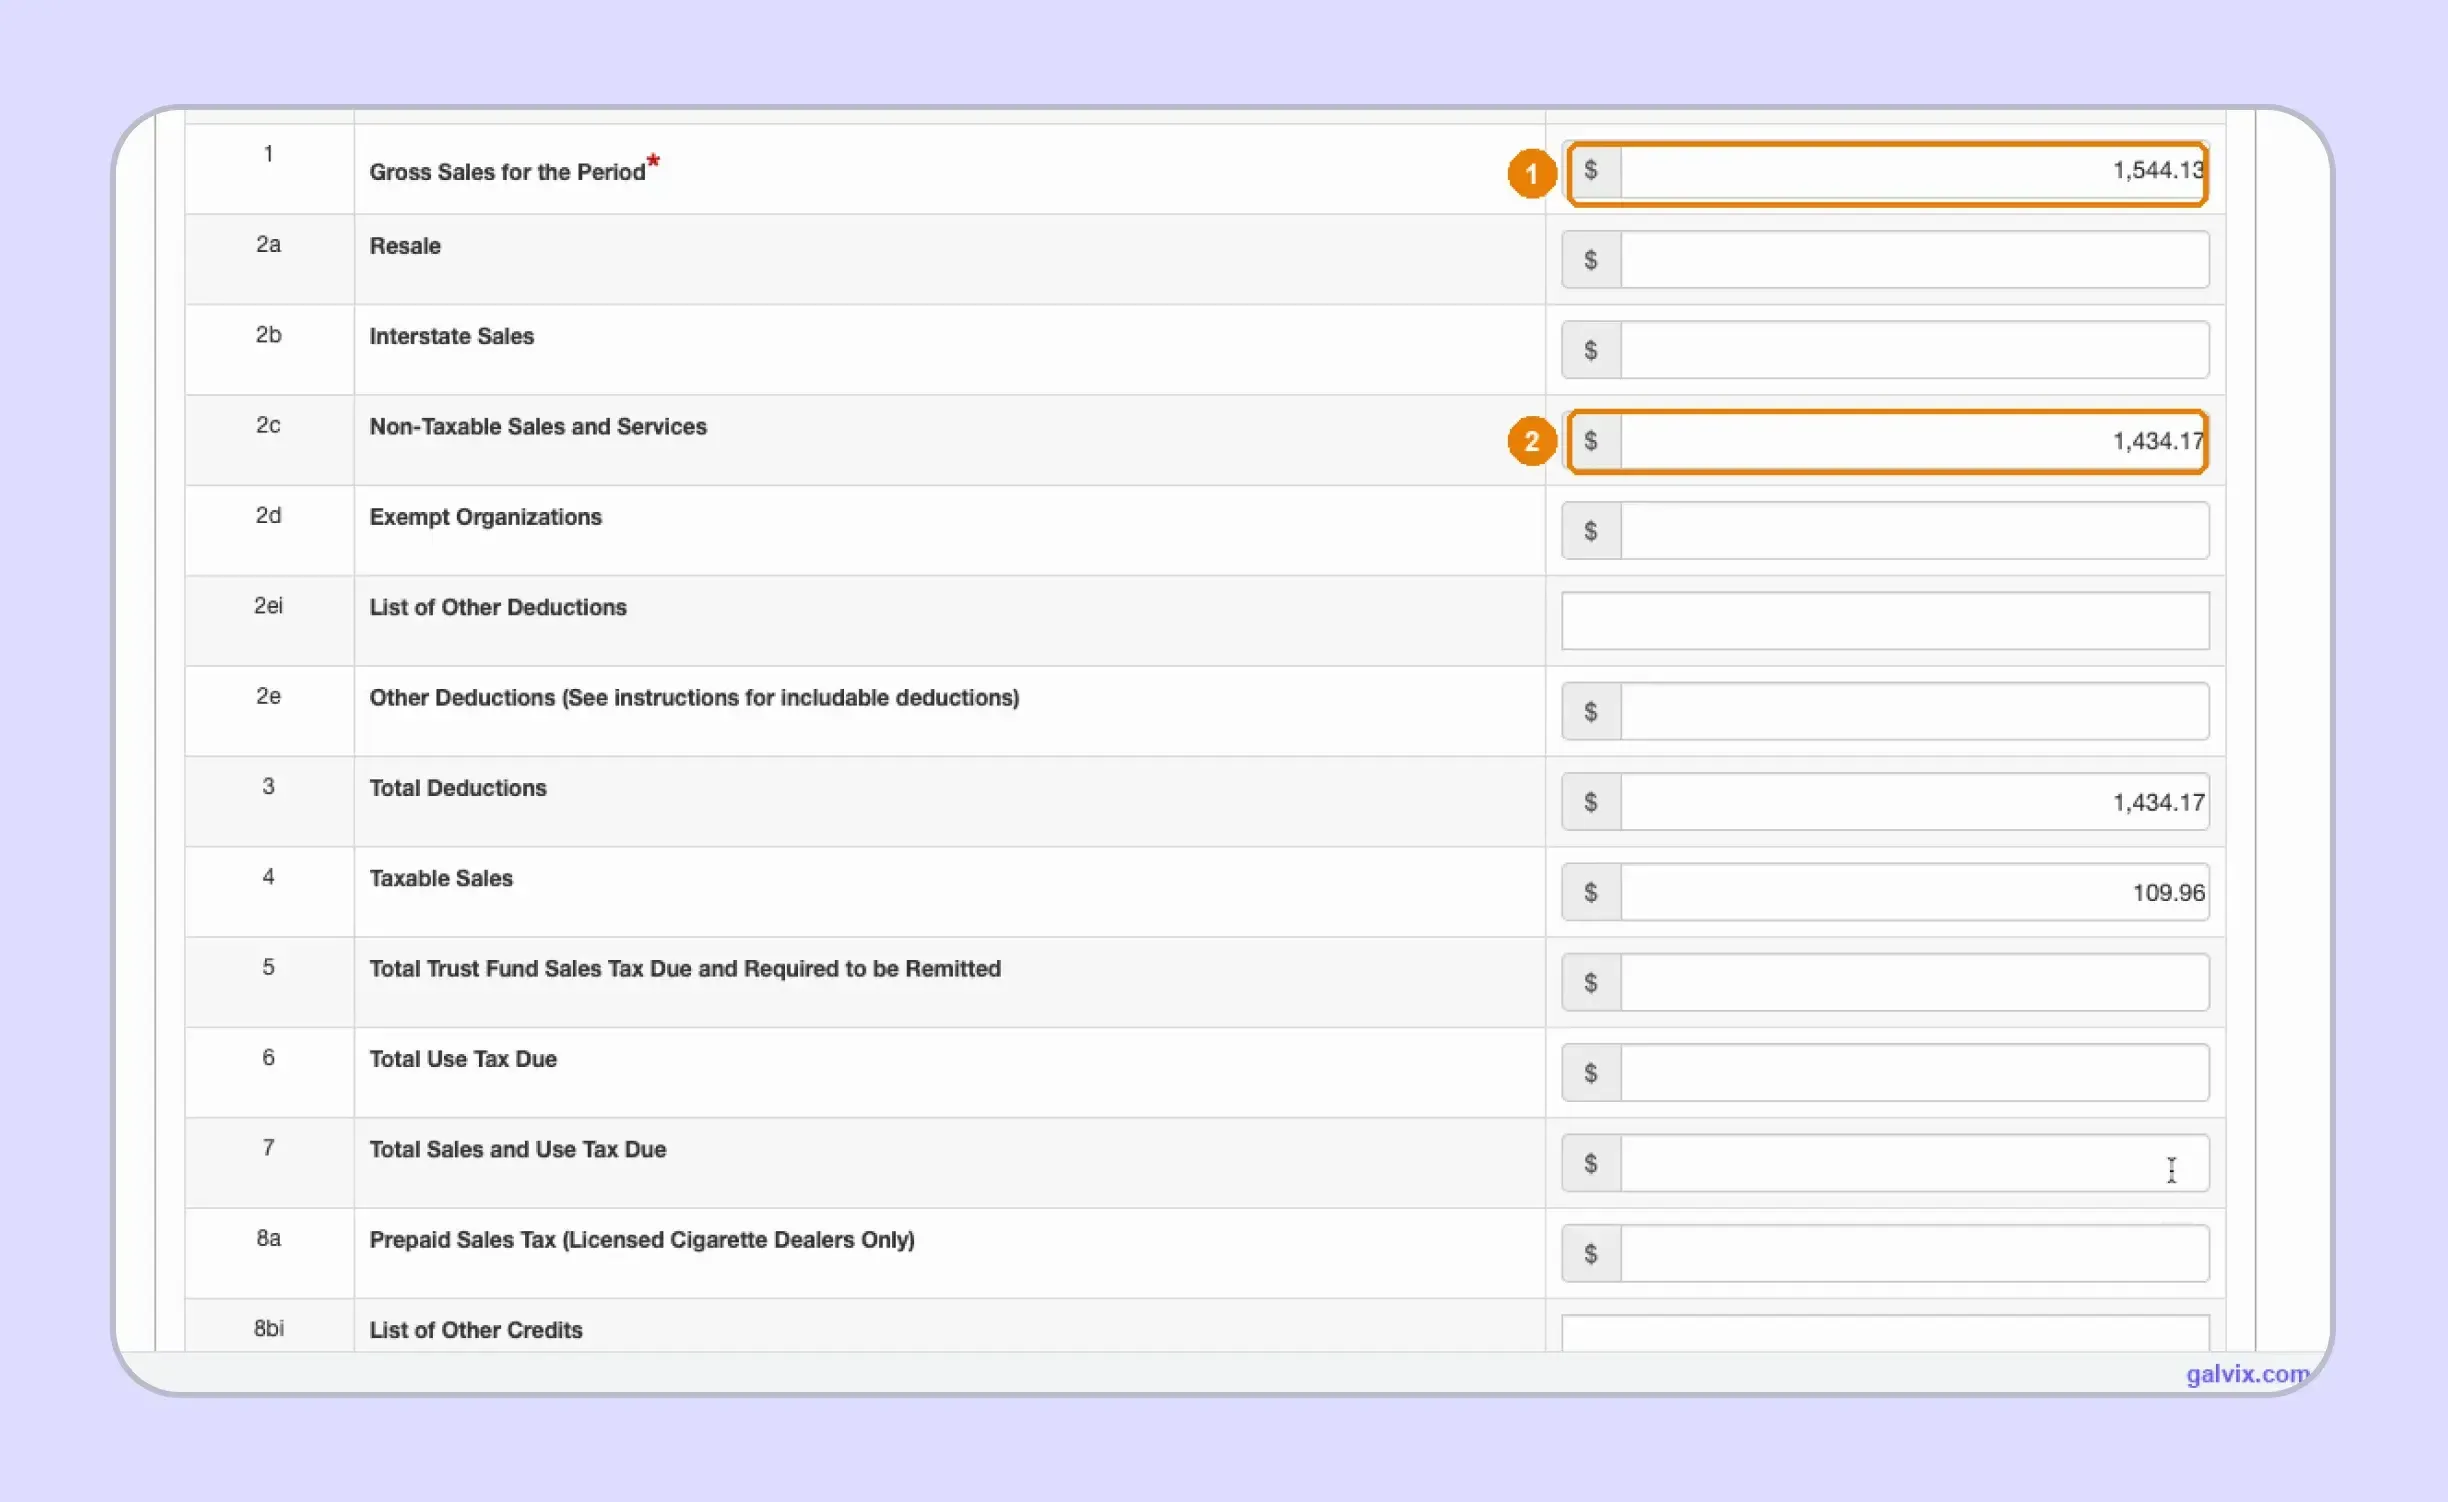Click the Interstate Sales amount field
Screen dimensions: 2448x1502
click(1913, 350)
